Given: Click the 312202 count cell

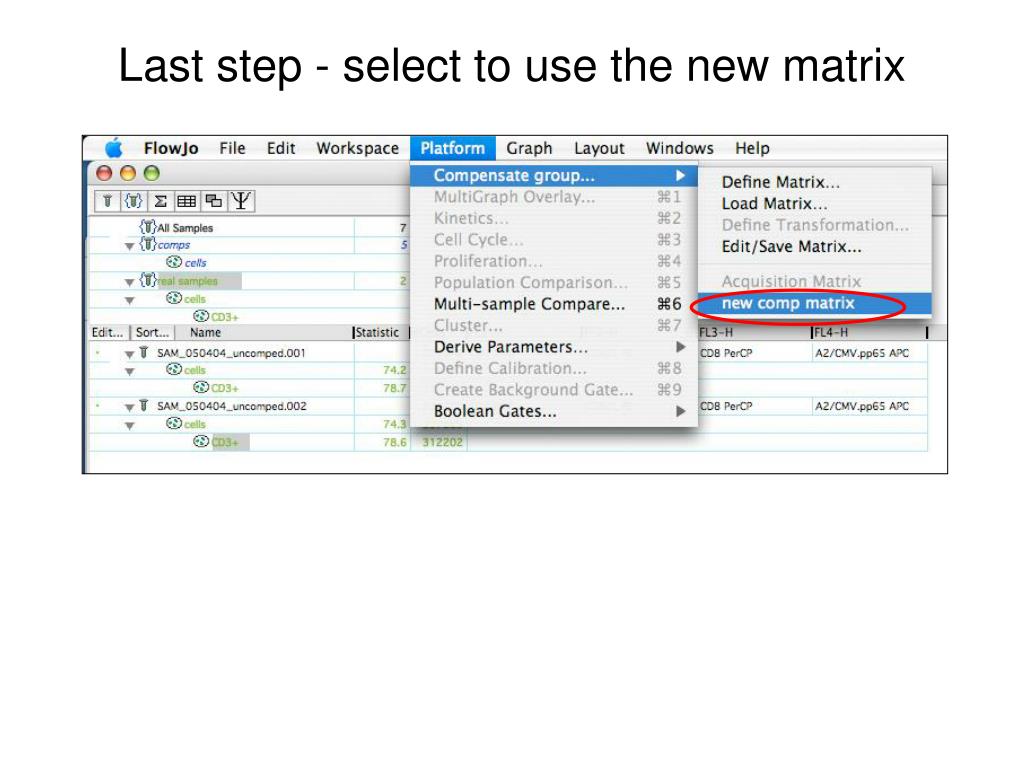Looking at the screenshot, I should pyautogui.click(x=442, y=442).
